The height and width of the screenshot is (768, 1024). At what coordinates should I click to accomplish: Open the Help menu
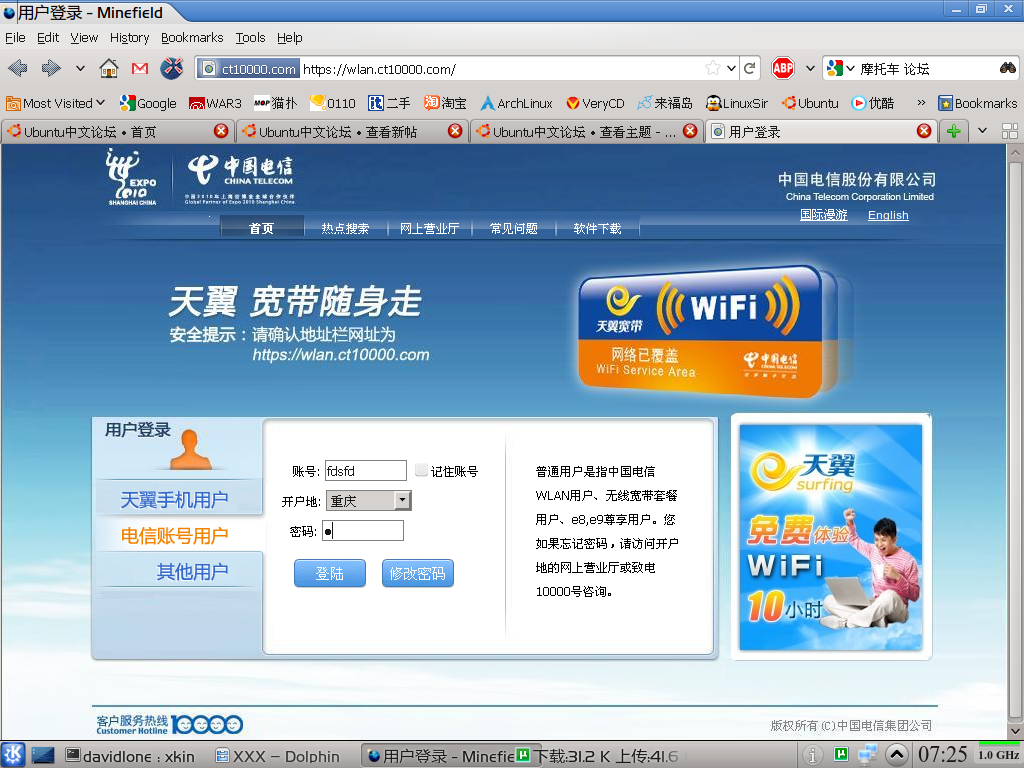tap(289, 38)
